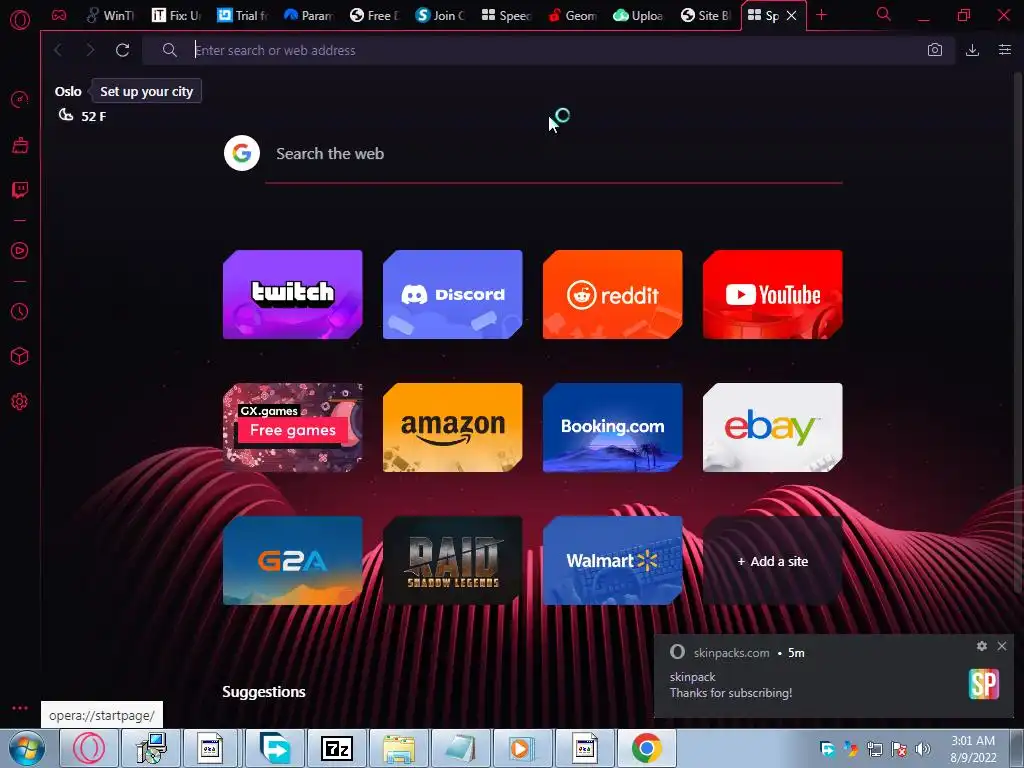This screenshot has height=768, width=1024.
Task: Open Settings gear in sidebar
Action: (x=20, y=402)
